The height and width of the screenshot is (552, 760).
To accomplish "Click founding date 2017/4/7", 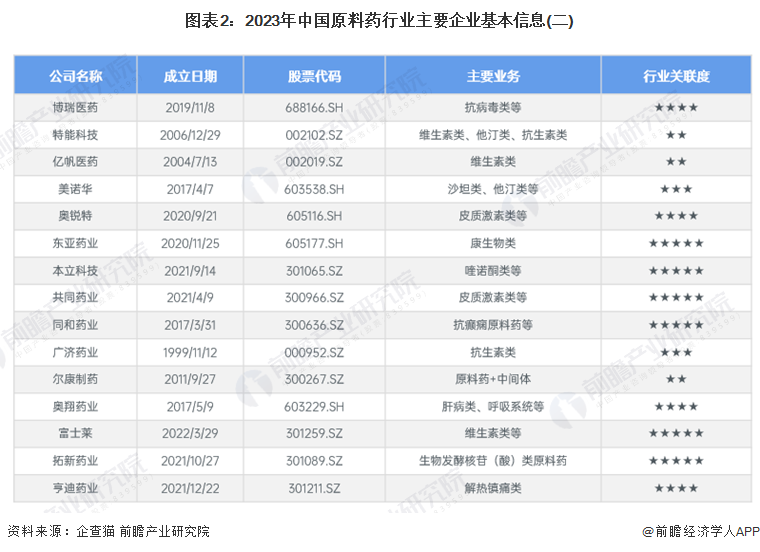I will [x=190, y=189].
